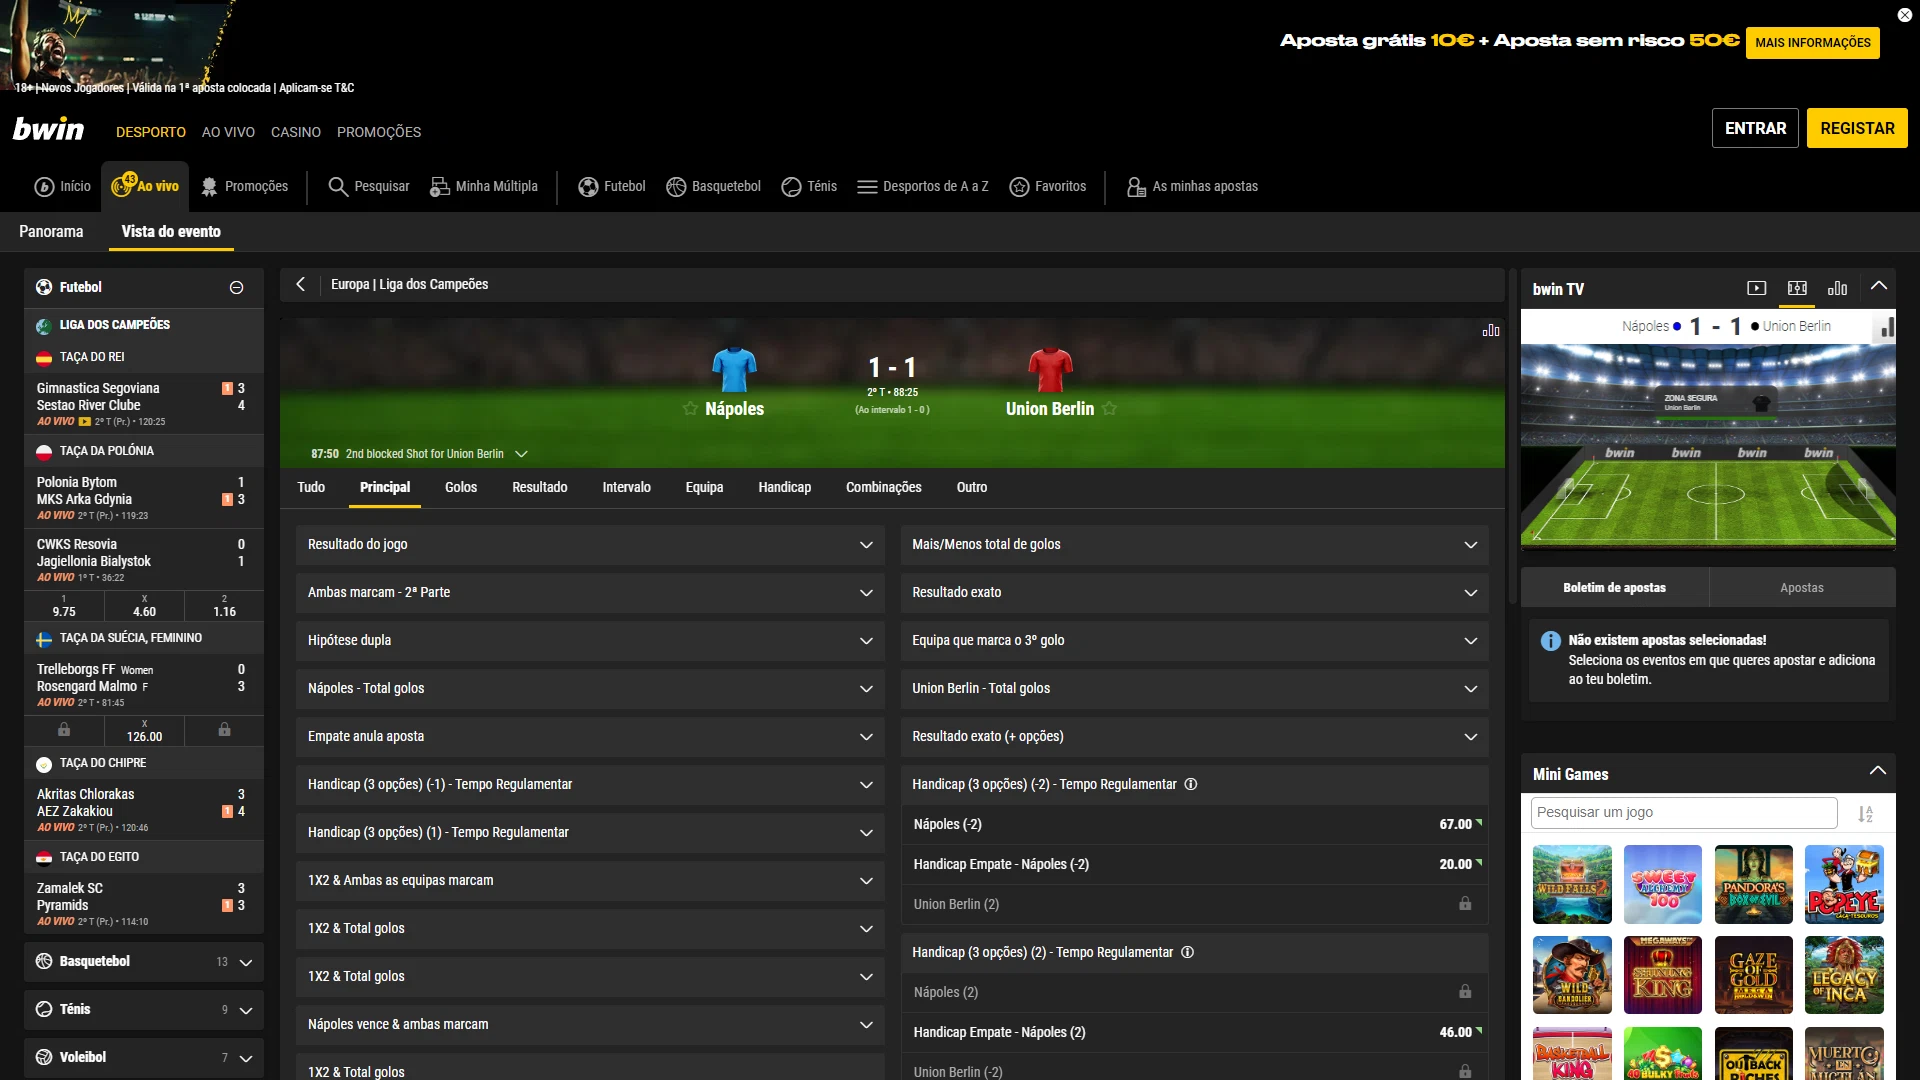Pick Jagiellonia Bialystok win odds 1.16

pos(224,606)
